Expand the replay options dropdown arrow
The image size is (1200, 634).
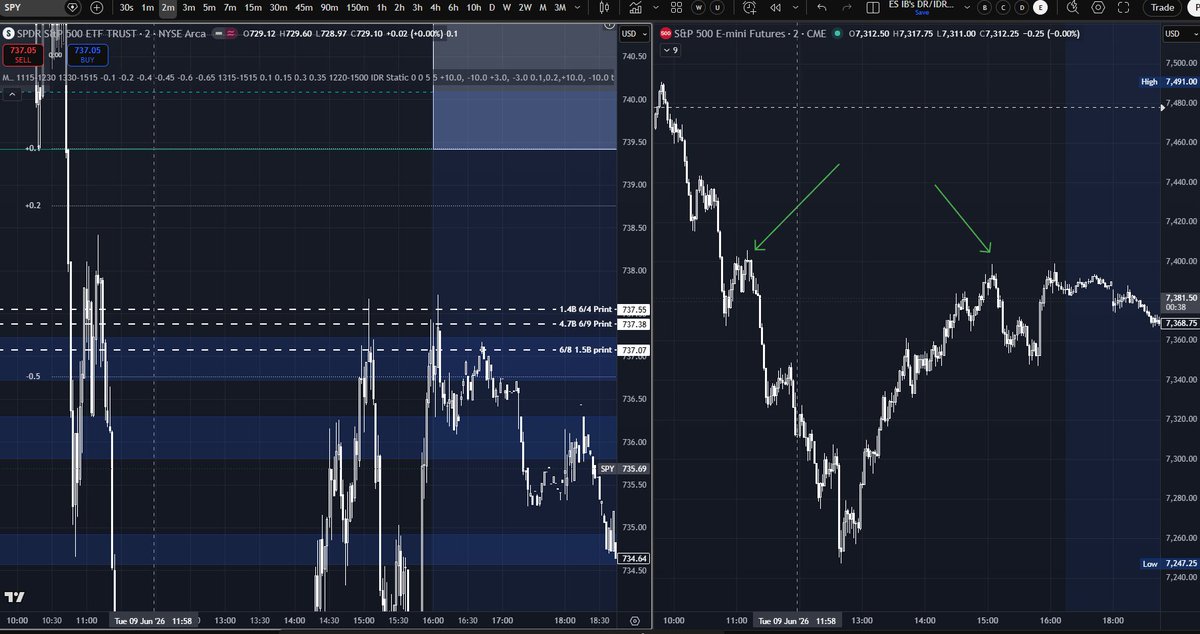pyautogui.click(x=796, y=7)
